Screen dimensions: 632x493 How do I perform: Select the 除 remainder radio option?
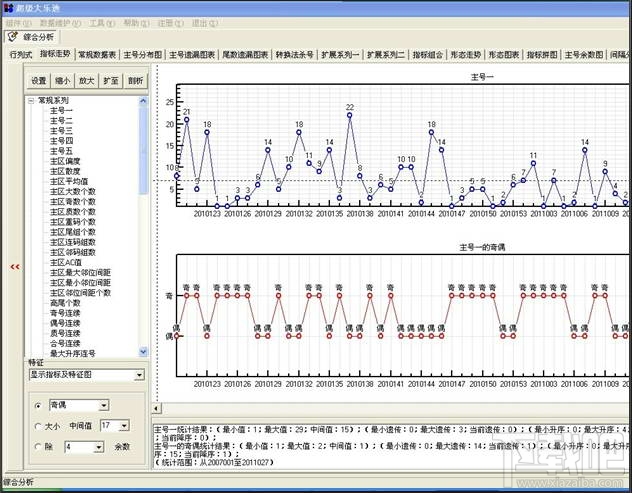(38, 447)
